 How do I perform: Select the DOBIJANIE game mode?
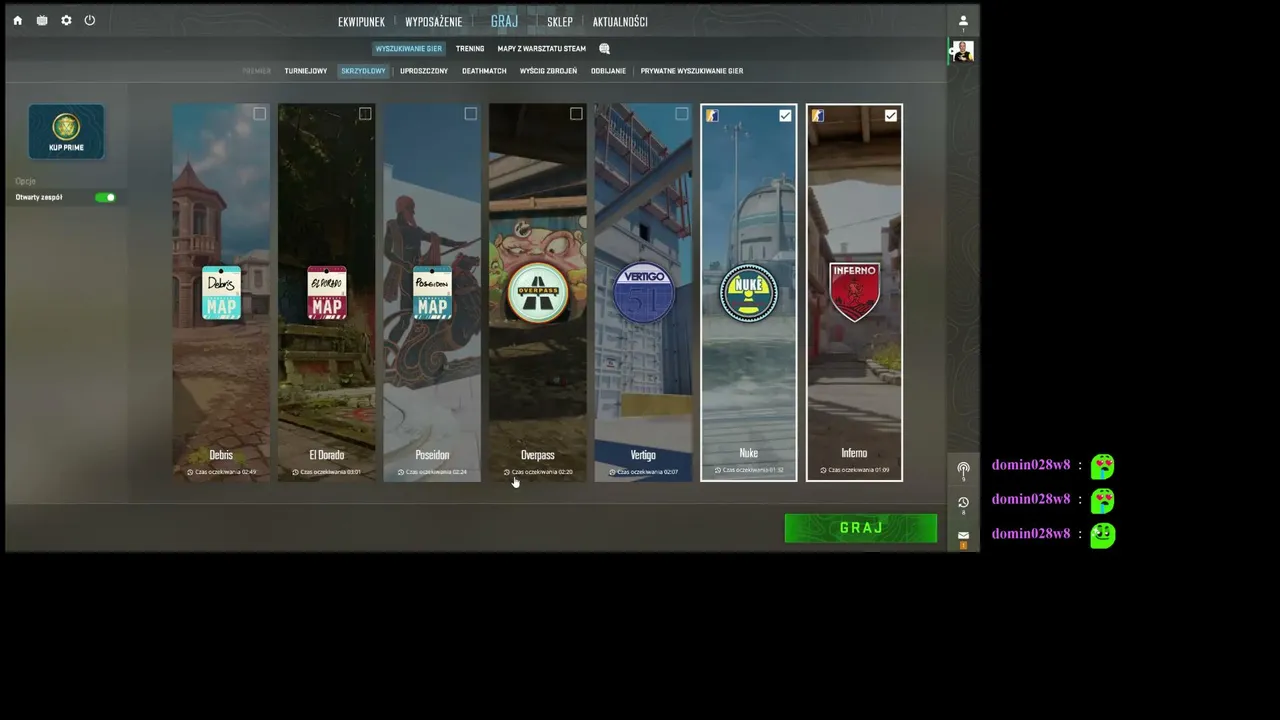[x=608, y=71]
